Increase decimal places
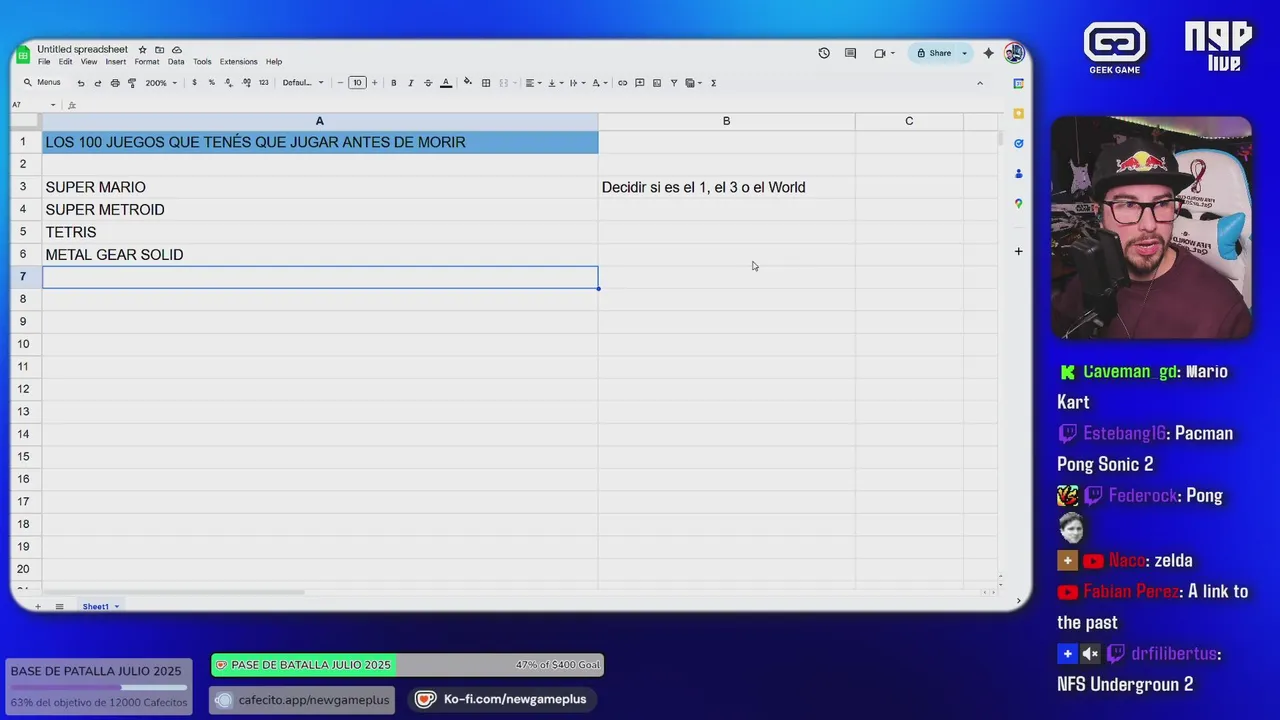The width and height of the screenshot is (1280, 720). 246,83
